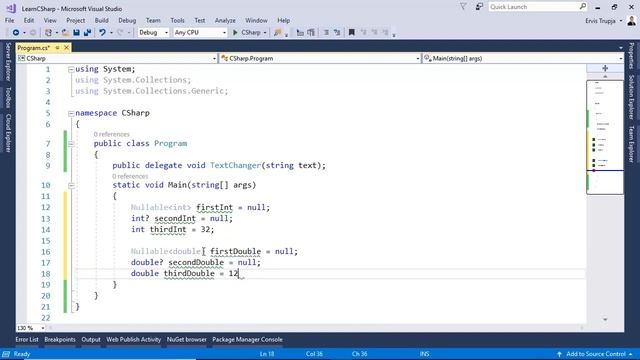The image size is (640, 360).
Task: Click the Quick Launch search magnifier
Action: [x=582, y=7]
